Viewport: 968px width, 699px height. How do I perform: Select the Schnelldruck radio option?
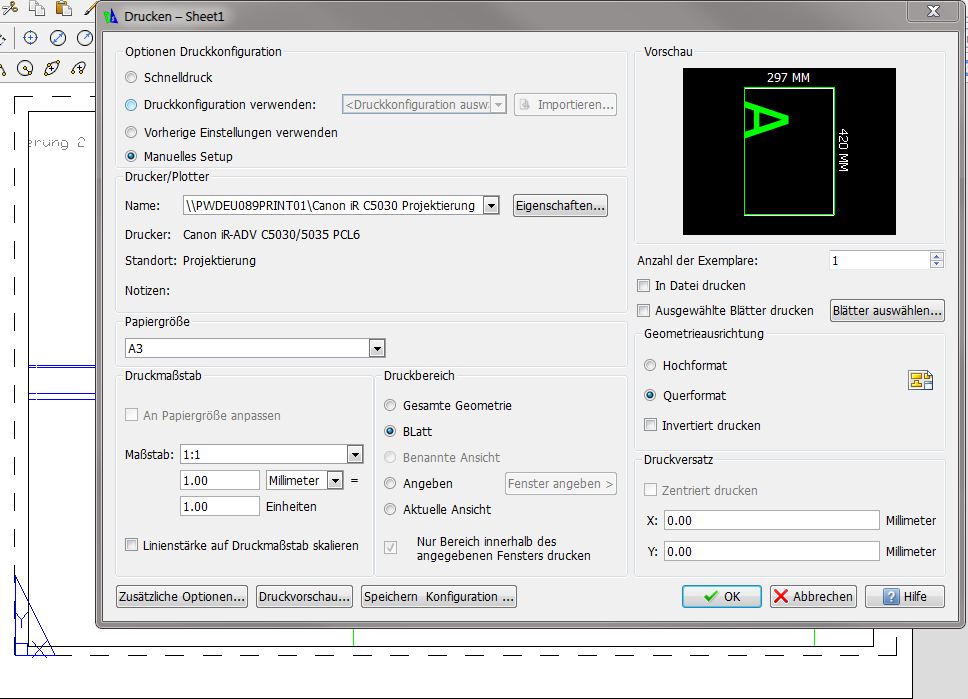131,77
